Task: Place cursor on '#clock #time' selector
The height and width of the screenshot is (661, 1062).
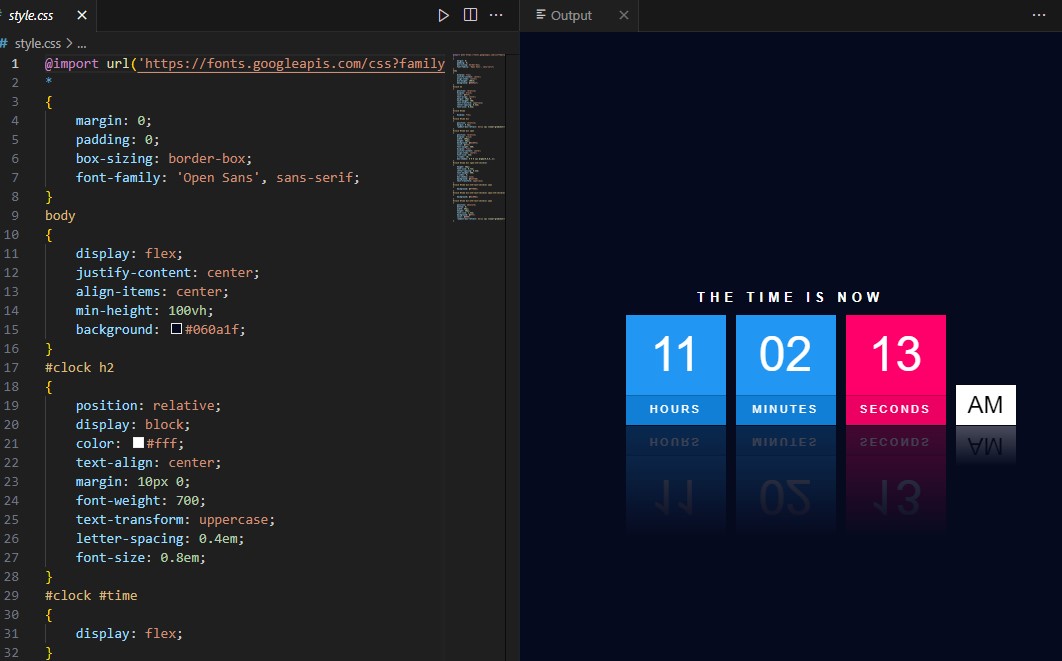Action: pyautogui.click(x=91, y=595)
